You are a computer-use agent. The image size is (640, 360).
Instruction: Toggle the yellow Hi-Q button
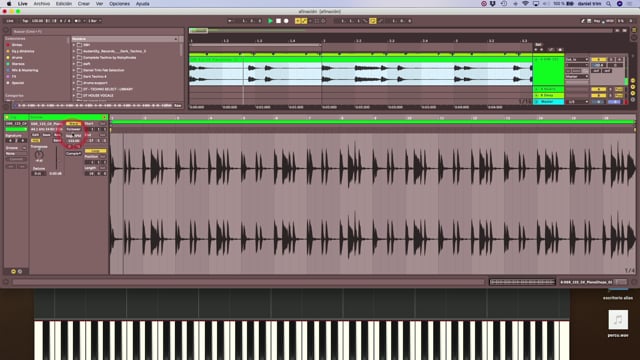tap(36, 140)
